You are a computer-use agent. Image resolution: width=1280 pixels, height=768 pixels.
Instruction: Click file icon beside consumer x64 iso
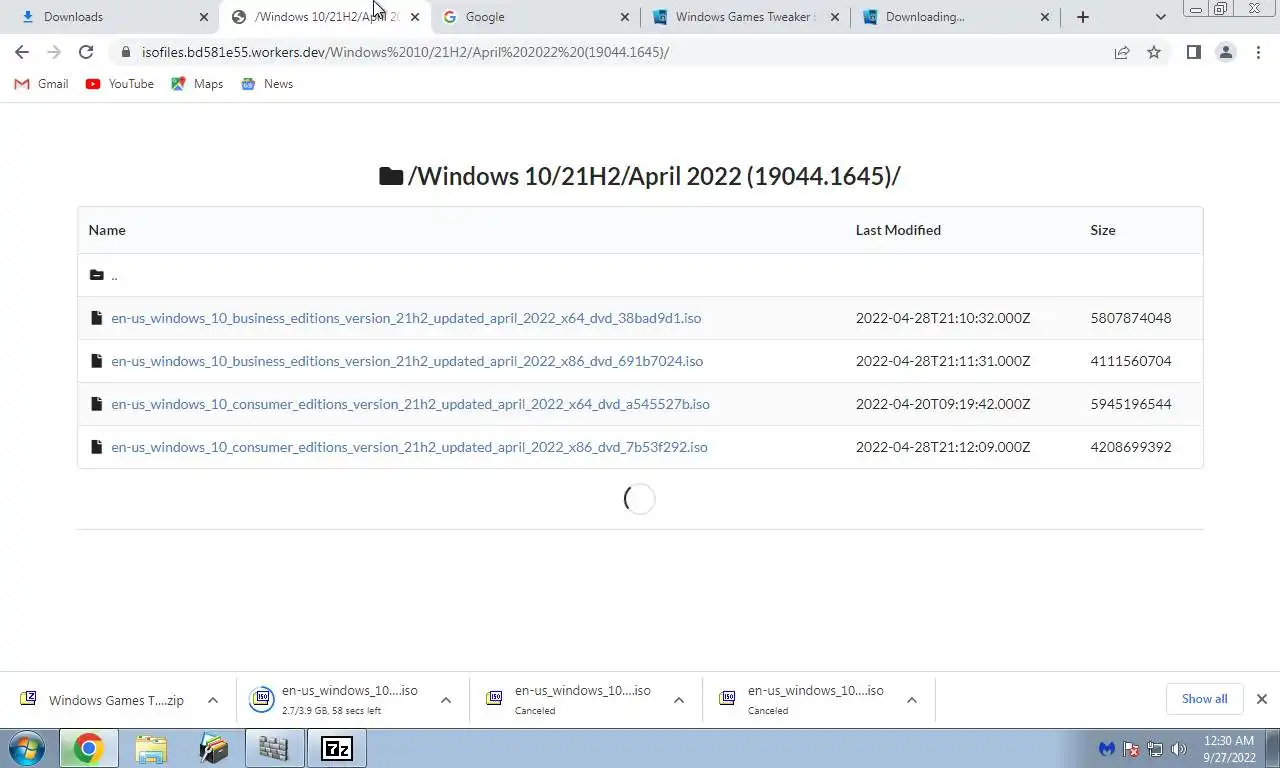96,404
